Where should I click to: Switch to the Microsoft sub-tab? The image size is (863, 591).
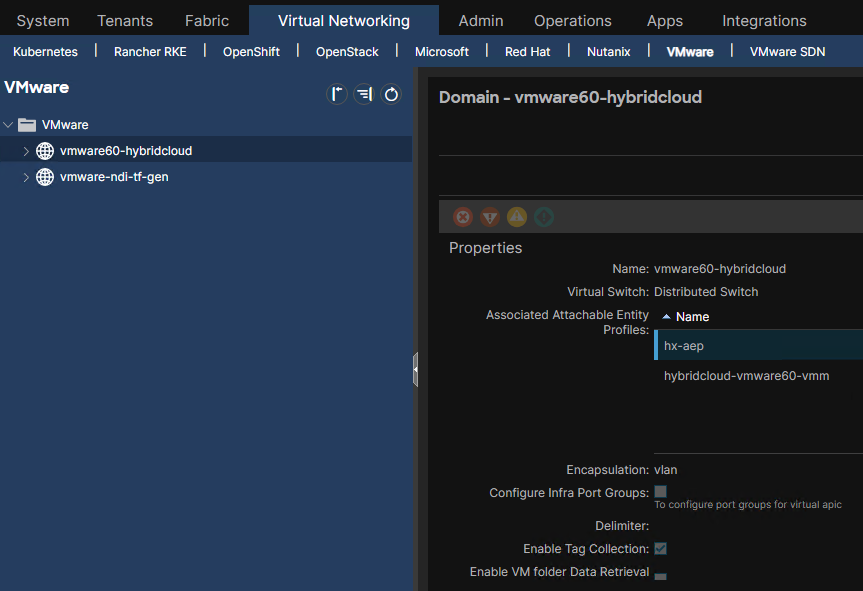(x=441, y=52)
